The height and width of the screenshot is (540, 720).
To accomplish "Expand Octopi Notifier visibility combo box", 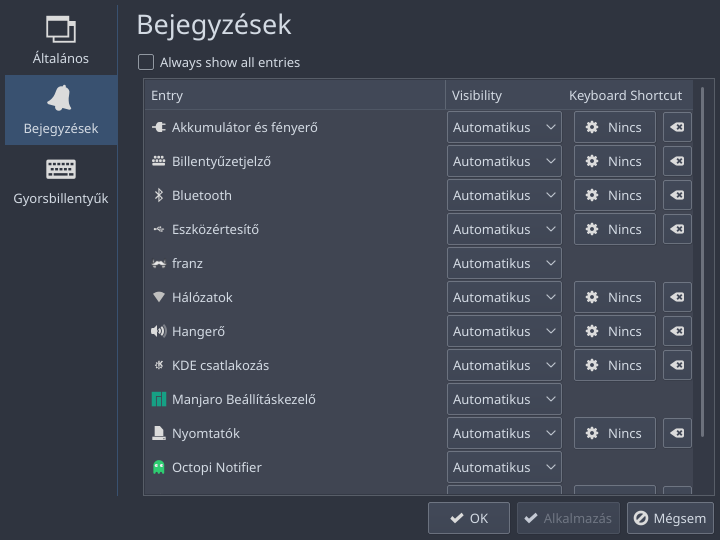I will [x=504, y=467].
